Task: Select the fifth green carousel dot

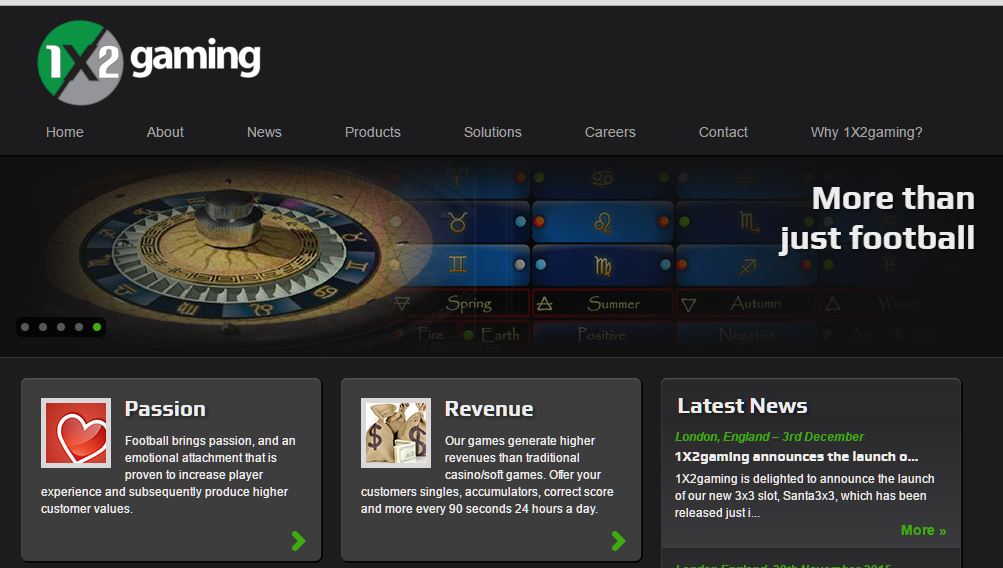Action: click(x=97, y=327)
